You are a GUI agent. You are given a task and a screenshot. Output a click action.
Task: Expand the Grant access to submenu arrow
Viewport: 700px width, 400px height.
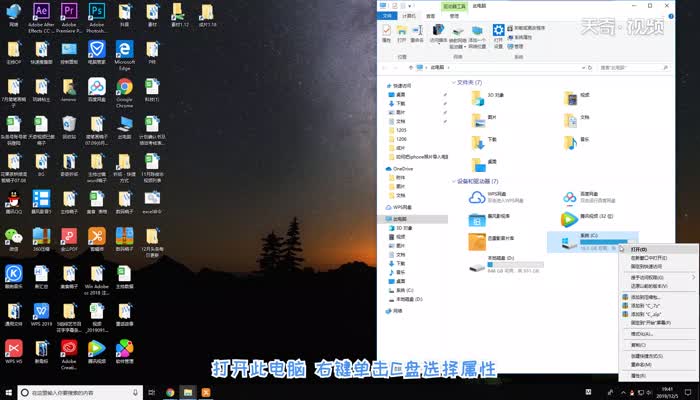[x=693, y=277]
